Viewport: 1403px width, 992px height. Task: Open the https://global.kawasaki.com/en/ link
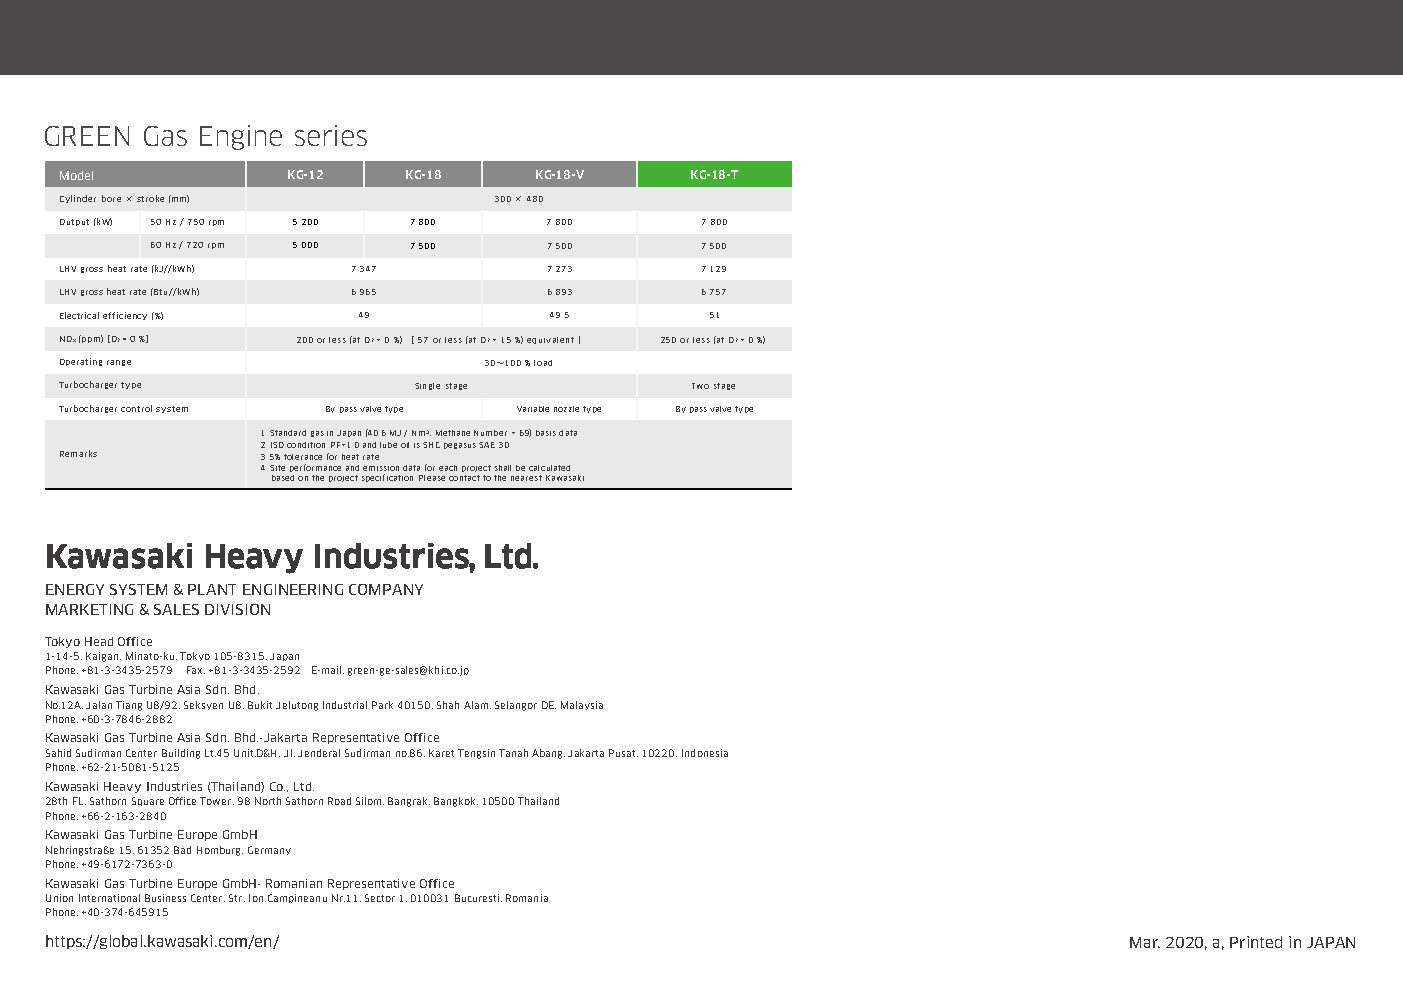162,941
